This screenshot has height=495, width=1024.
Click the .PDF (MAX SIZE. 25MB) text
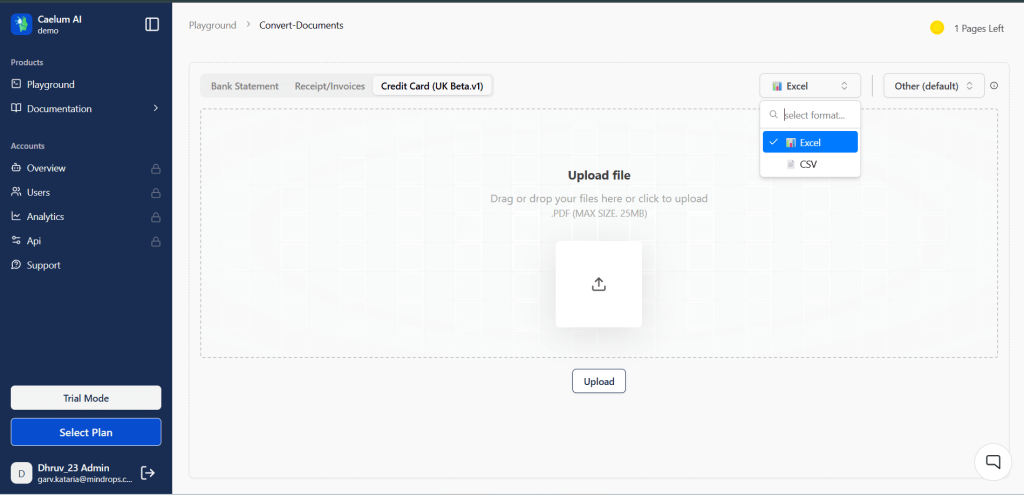[599, 214]
